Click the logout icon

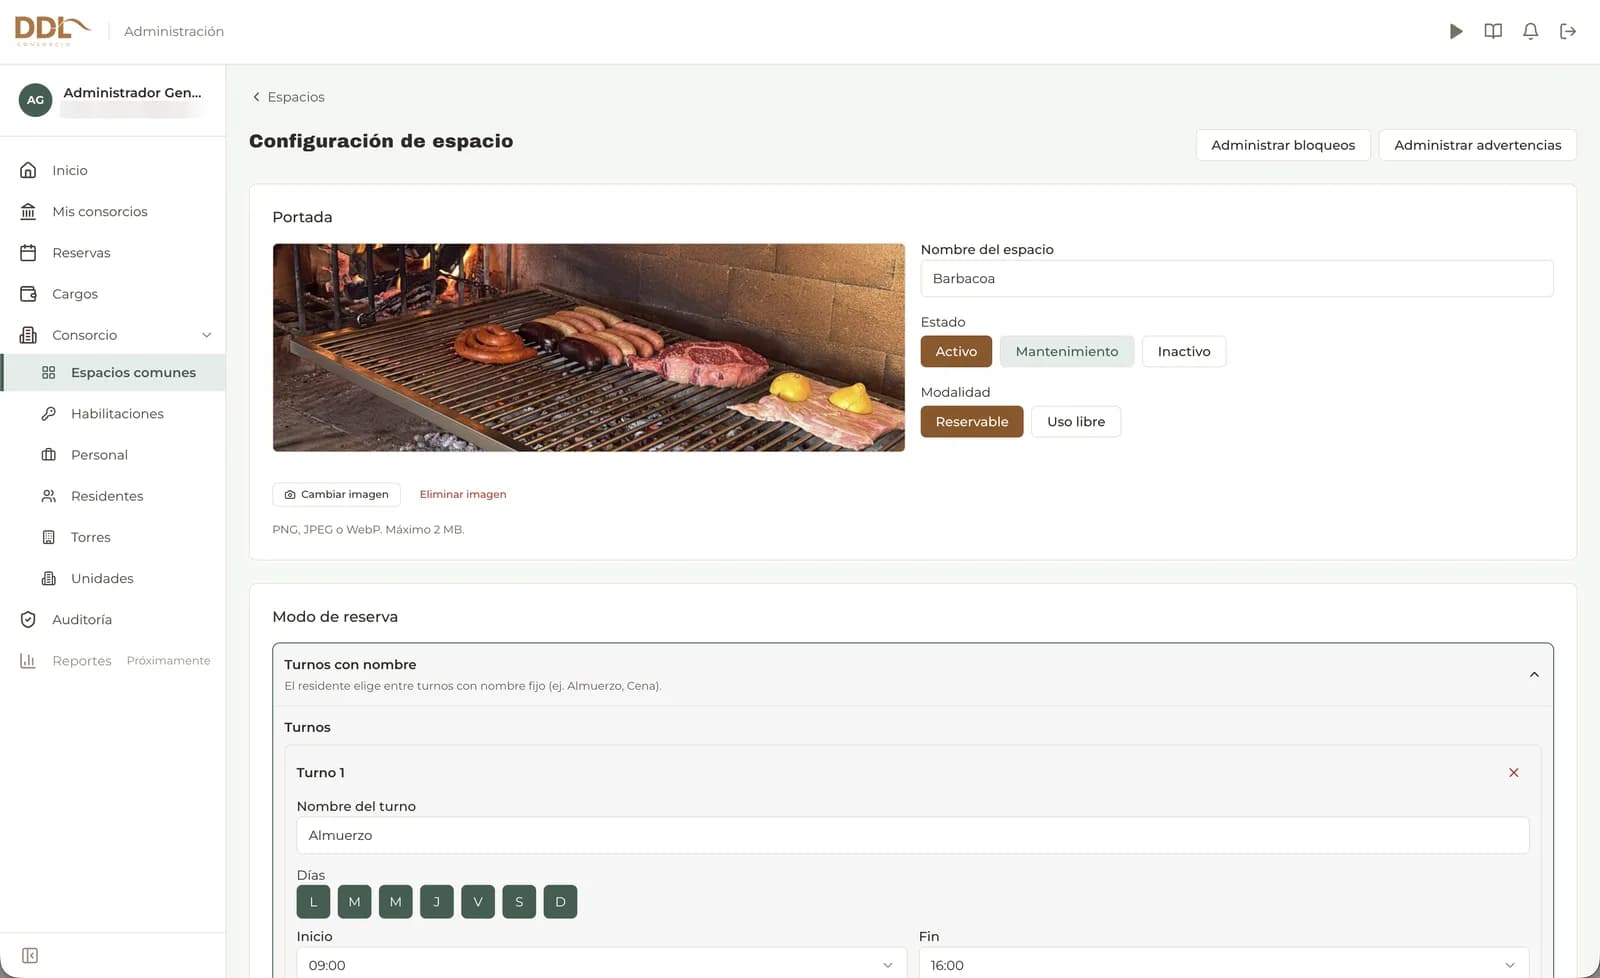click(x=1568, y=31)
